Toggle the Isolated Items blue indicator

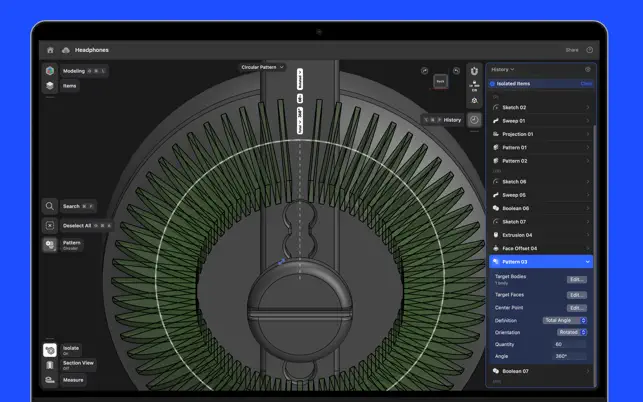(x=492, y=84)
